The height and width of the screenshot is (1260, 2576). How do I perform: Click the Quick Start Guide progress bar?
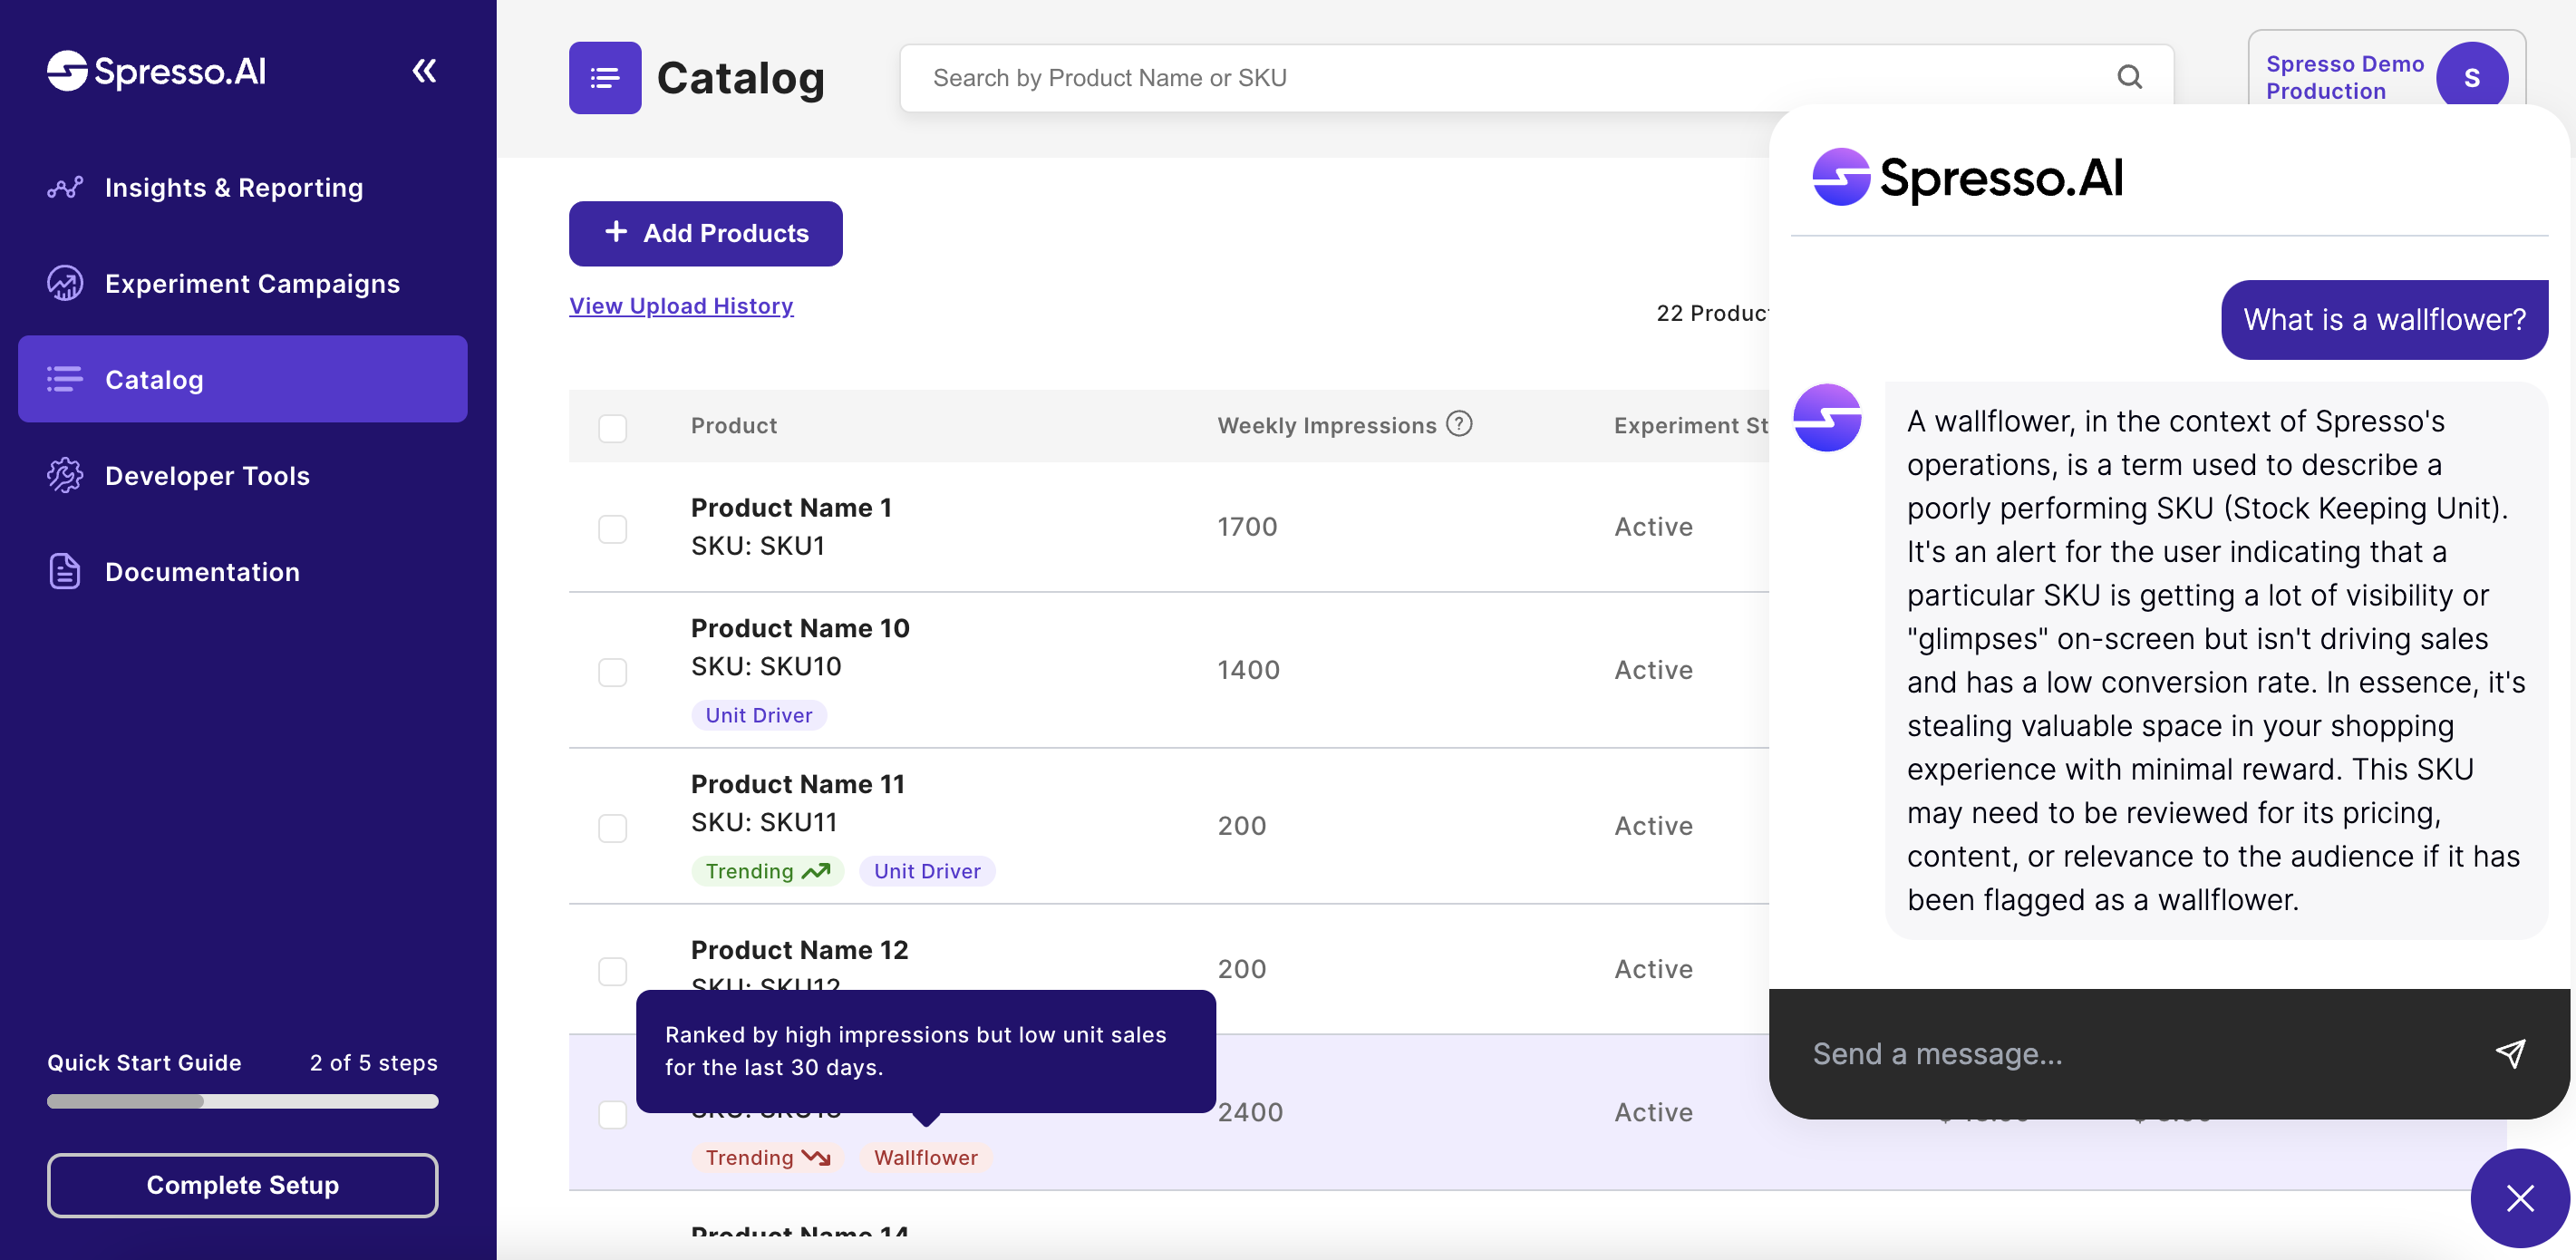[x=242, y=1101]
